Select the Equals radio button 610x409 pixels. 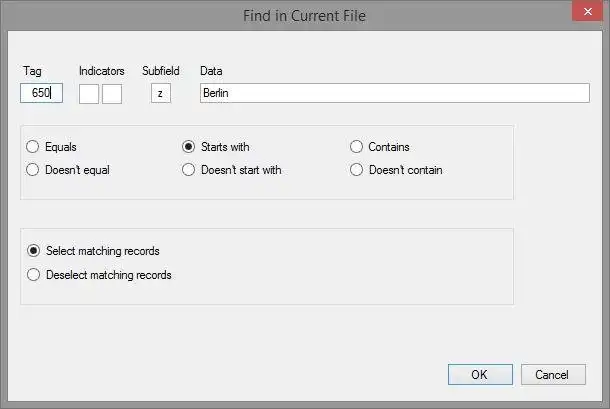click(x=34, y=147)
